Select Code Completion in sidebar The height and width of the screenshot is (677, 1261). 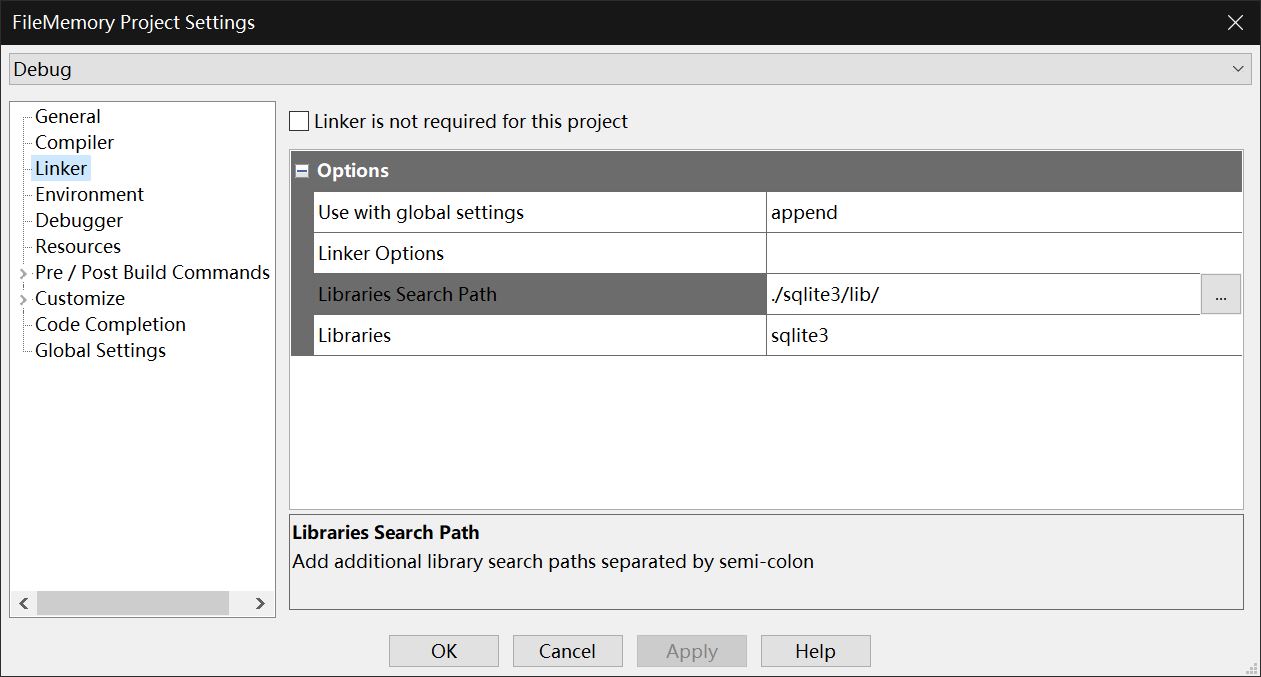pyautogui.click(x=110, y=325)
